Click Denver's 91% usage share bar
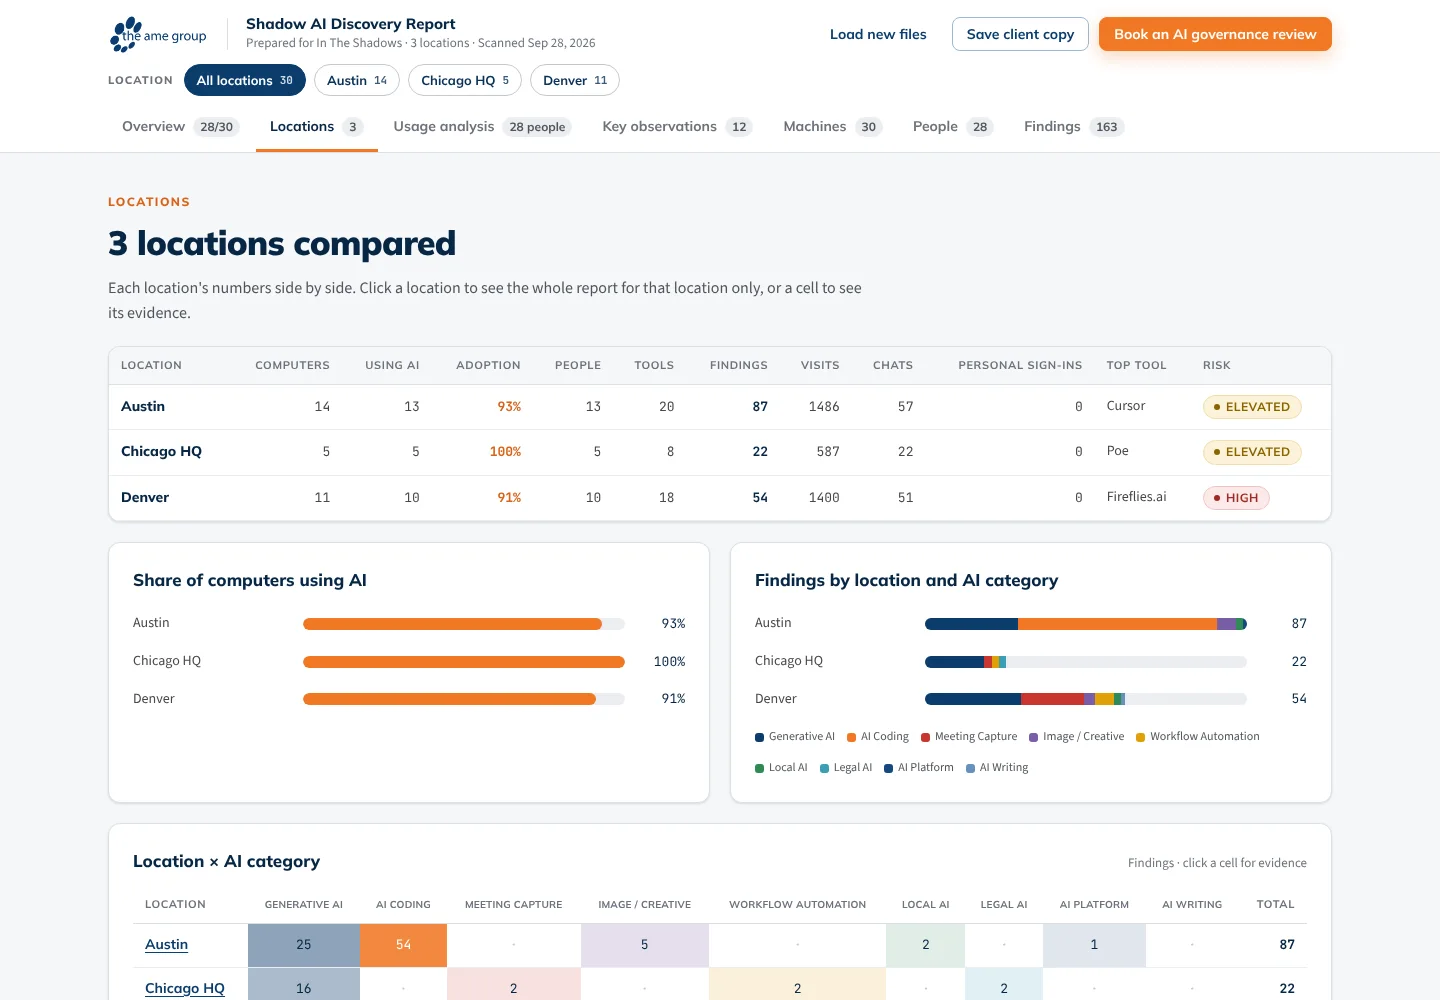The width and height of the screenshot is (1440, 1000). click(x=449, y=699)
